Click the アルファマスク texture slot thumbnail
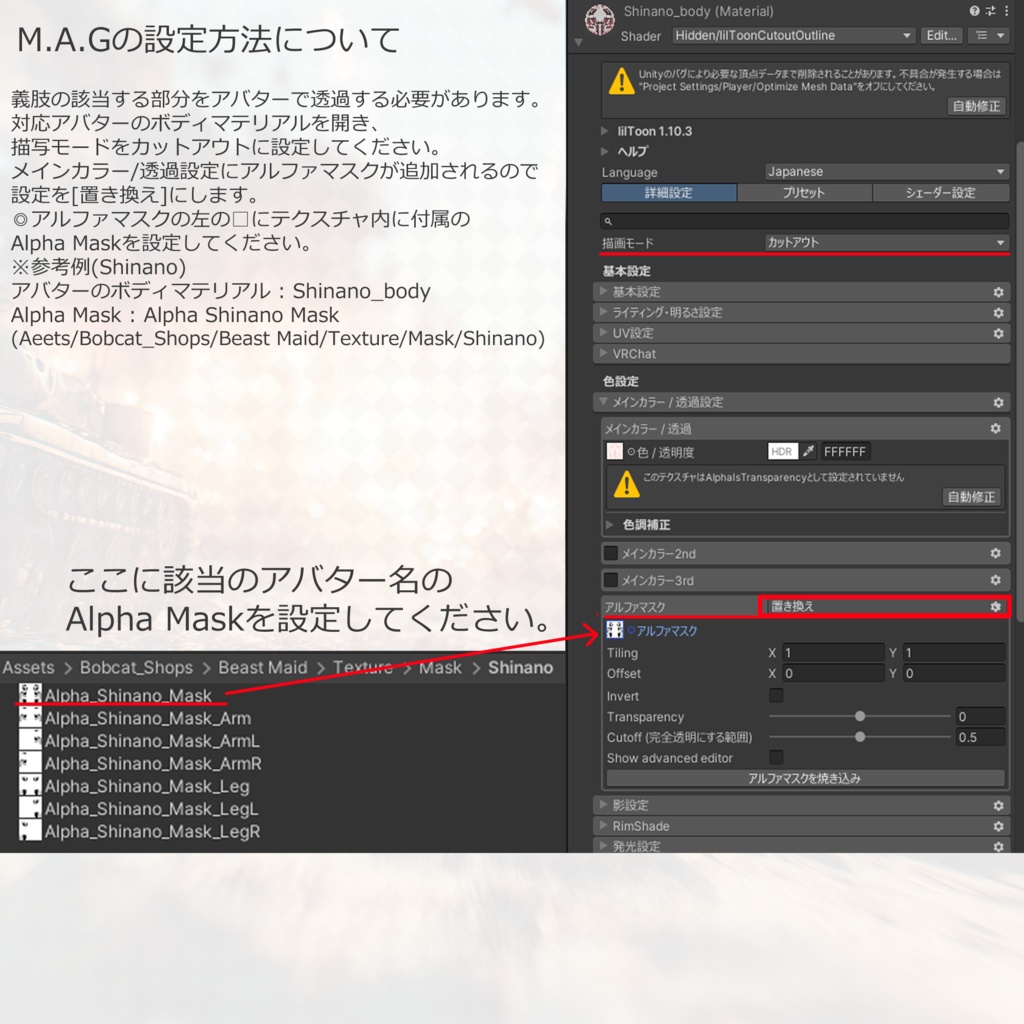 click(614, 630)
